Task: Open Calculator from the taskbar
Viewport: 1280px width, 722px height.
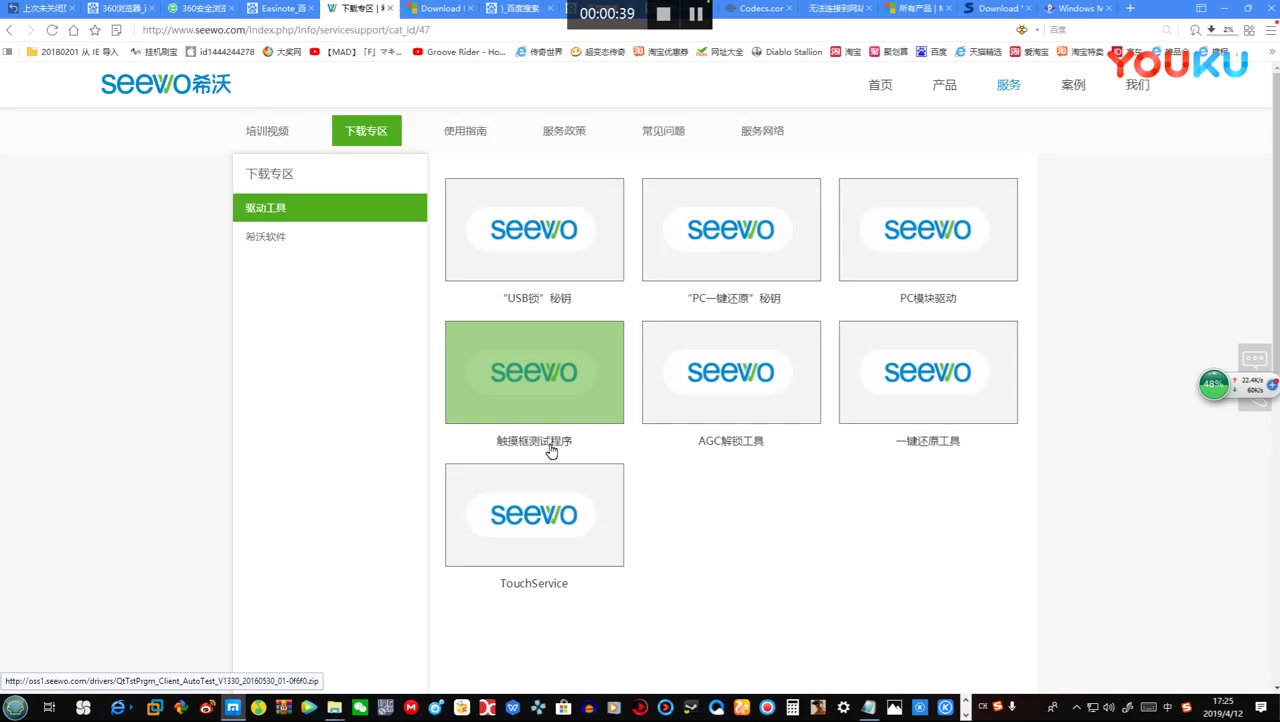Action: tap(792, 708)
